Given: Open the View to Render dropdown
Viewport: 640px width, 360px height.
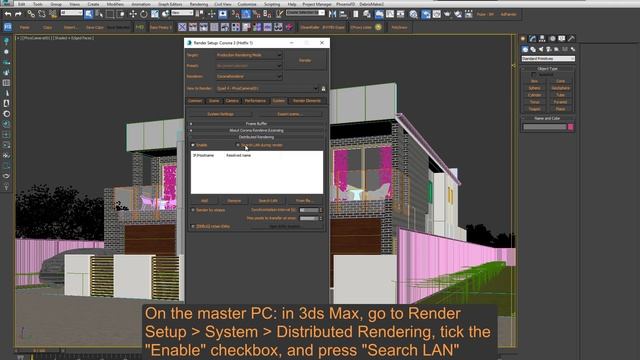Looking at the screenshot, I should point(267,89).
